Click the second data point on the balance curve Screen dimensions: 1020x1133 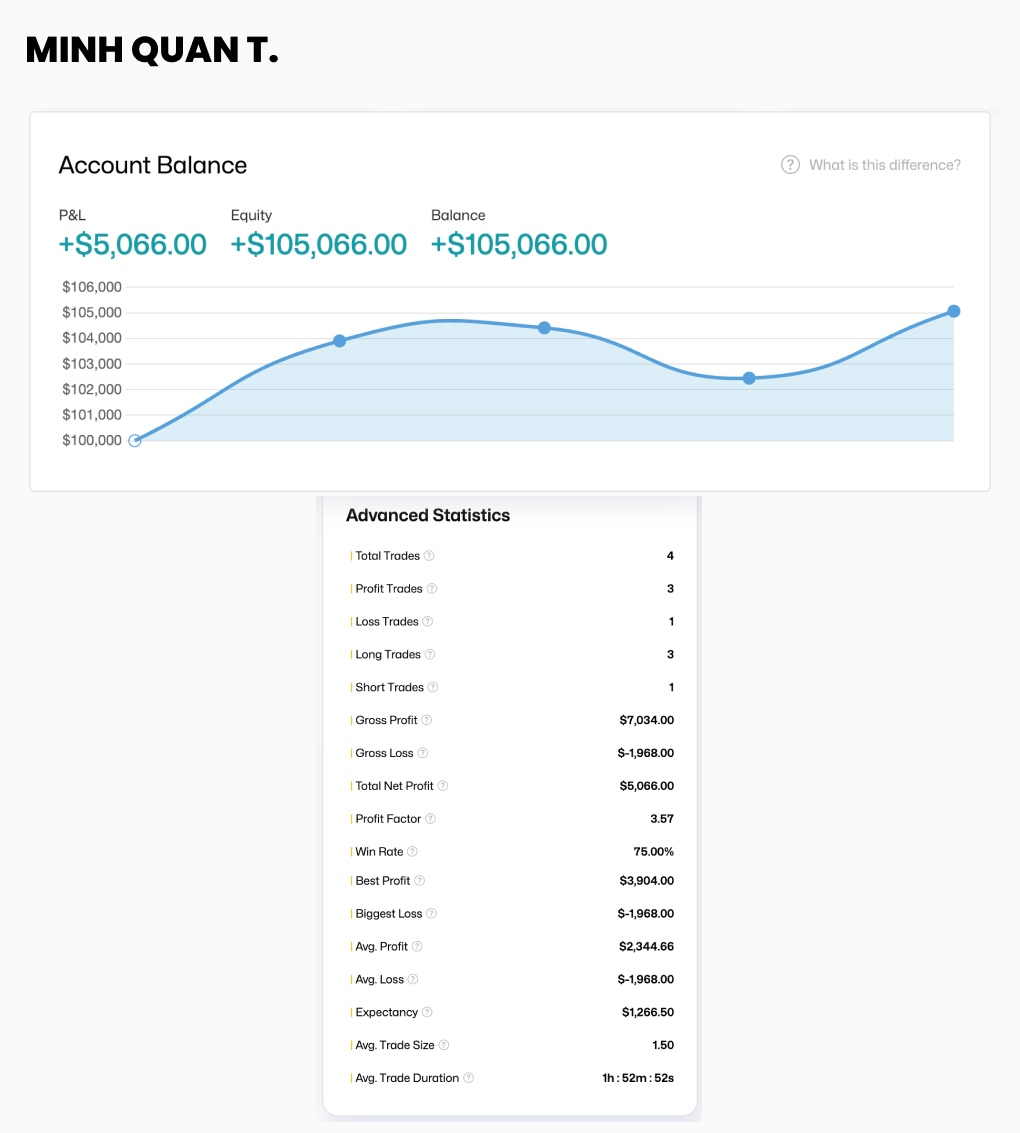pos(339,341)
